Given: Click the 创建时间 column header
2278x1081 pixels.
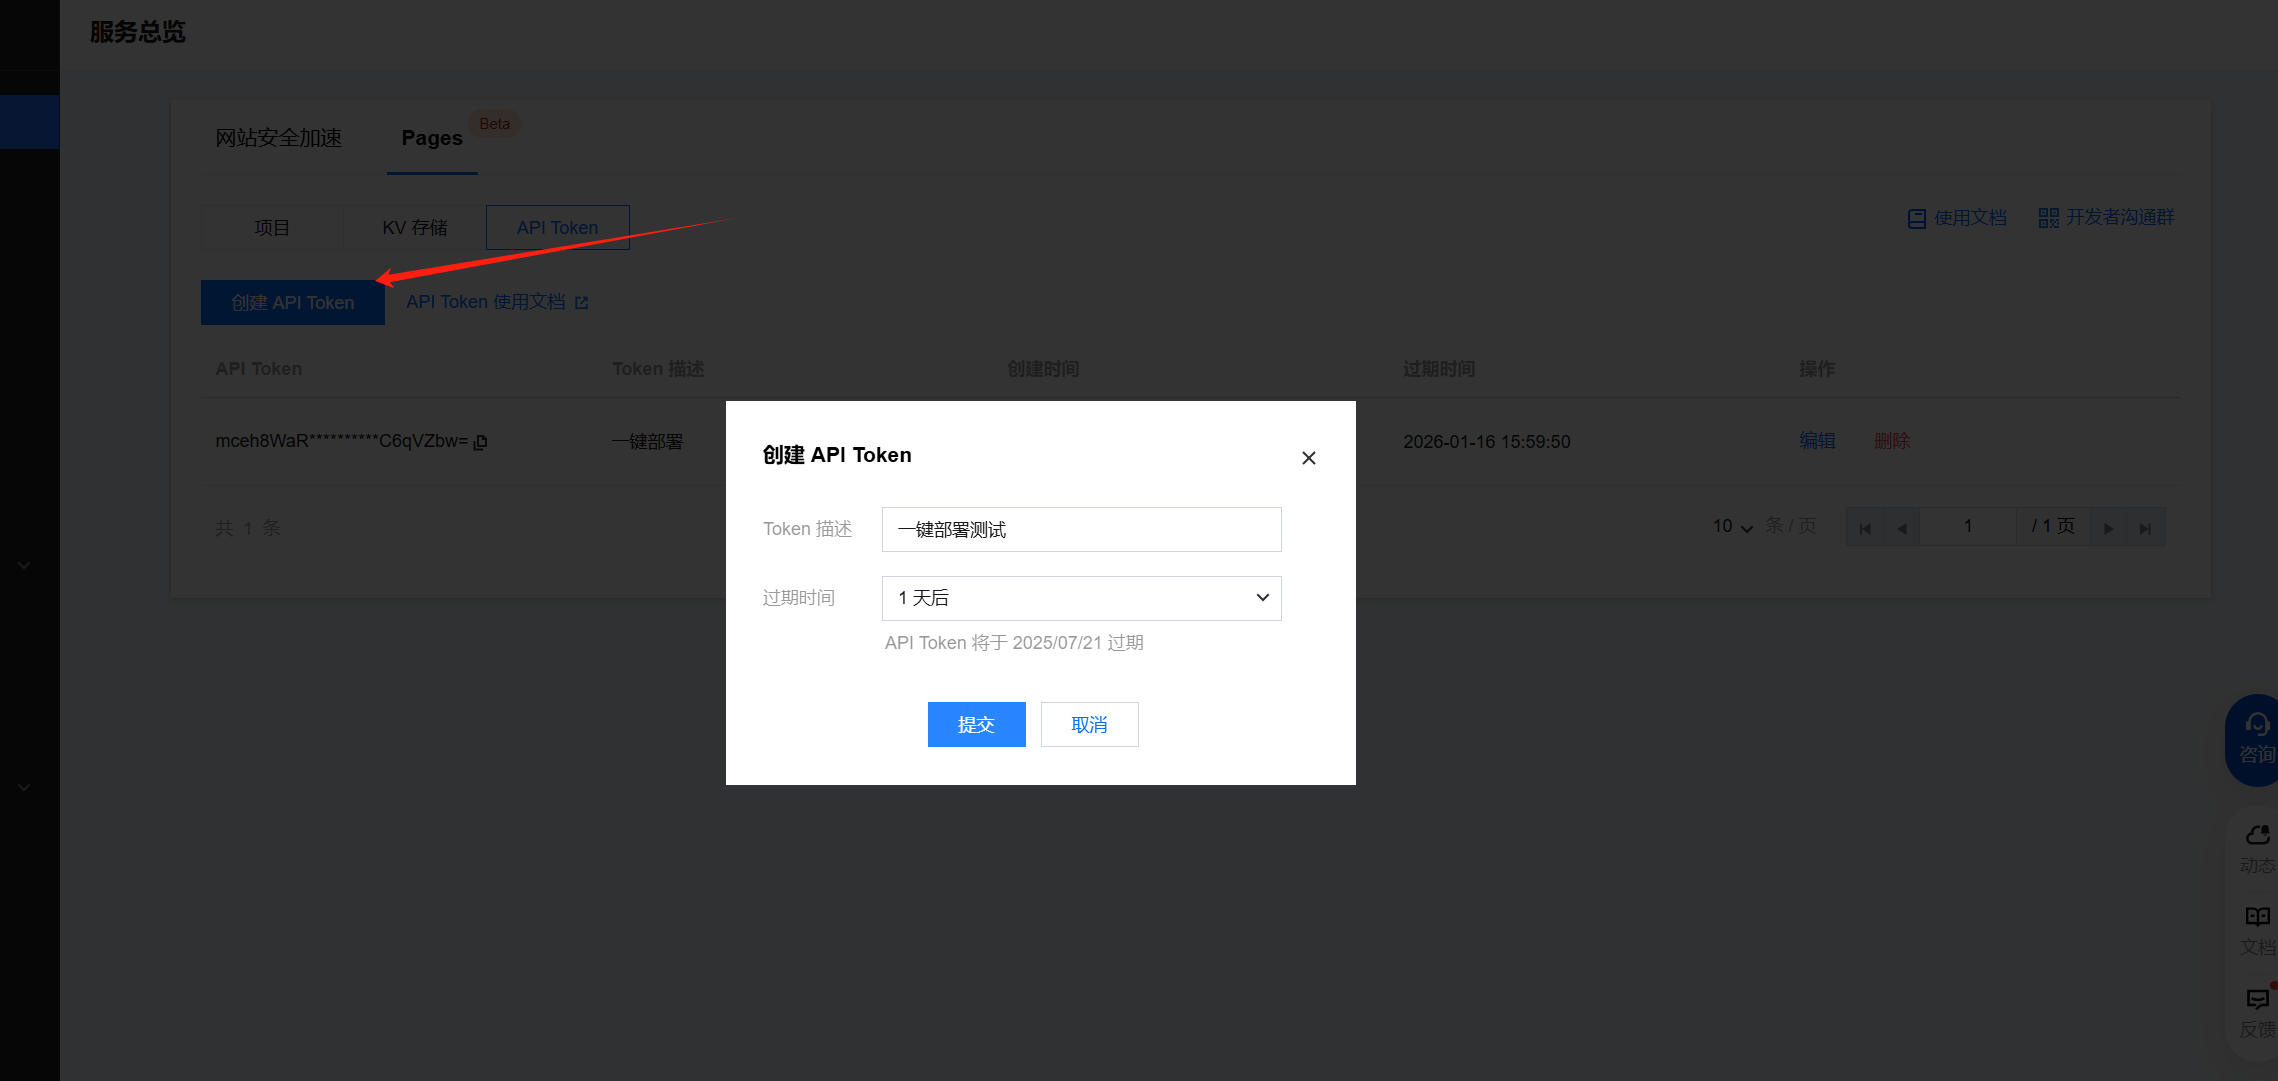Looking at the screenshot, I should click(x=1043, y=369).
